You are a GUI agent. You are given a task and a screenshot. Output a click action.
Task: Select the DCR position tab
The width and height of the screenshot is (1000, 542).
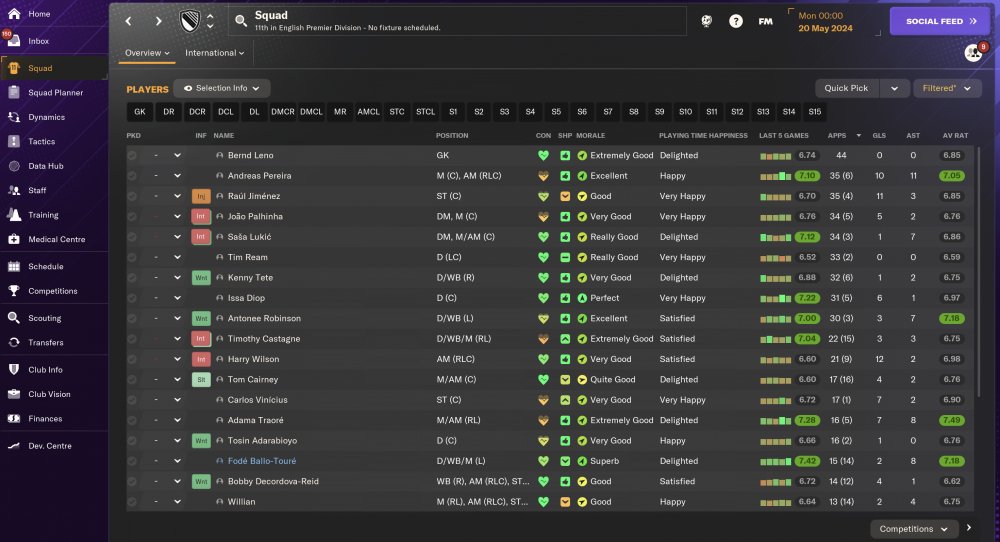pos(197,112)
